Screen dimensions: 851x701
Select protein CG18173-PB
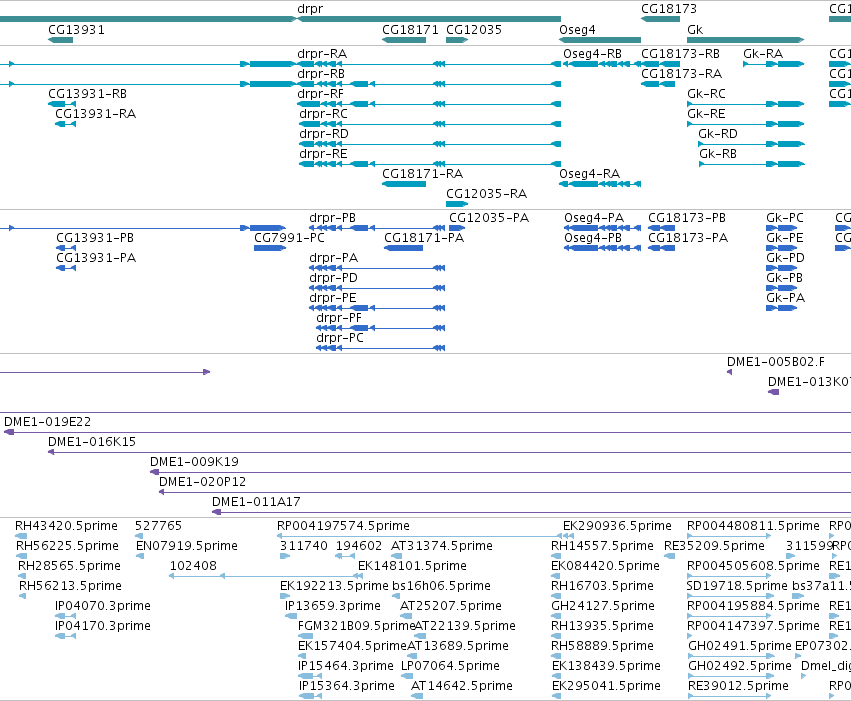687,218
